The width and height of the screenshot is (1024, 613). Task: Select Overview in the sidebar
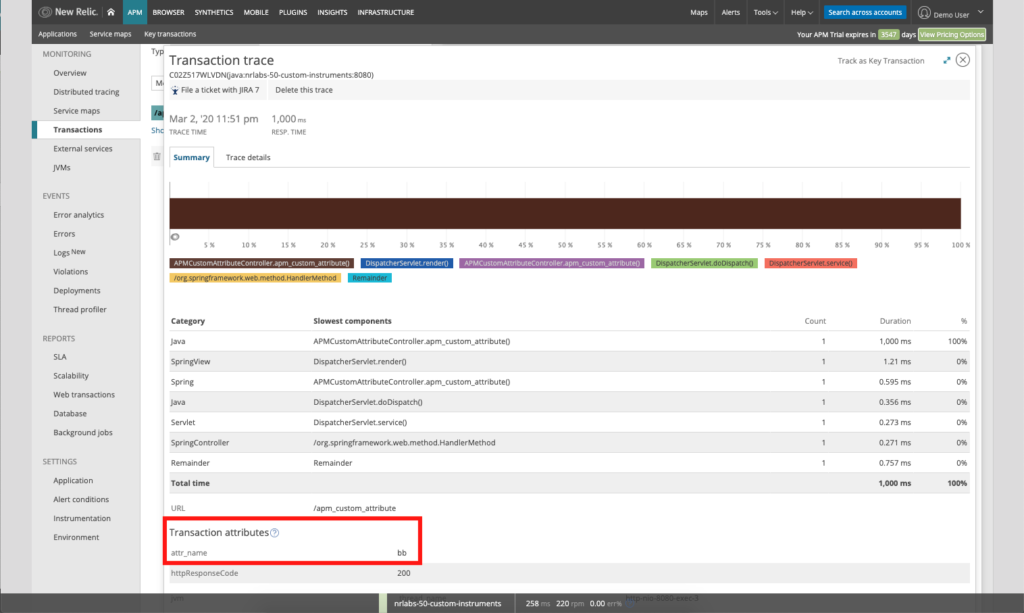pos(70,73)
